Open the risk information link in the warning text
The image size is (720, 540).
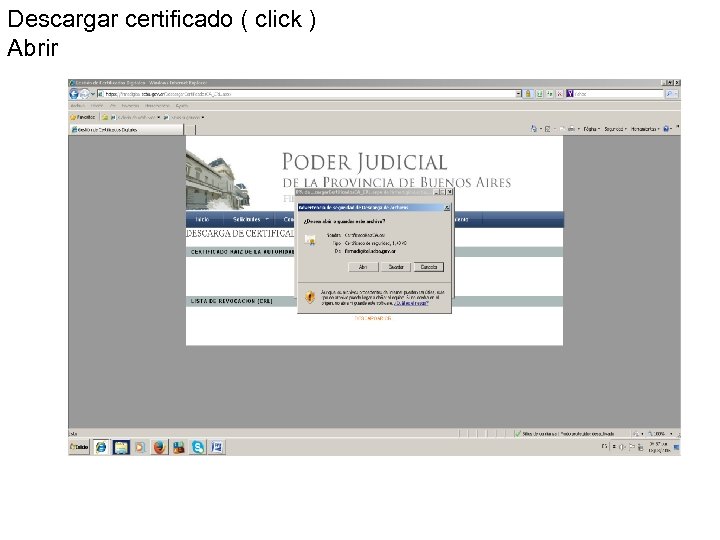411,303
